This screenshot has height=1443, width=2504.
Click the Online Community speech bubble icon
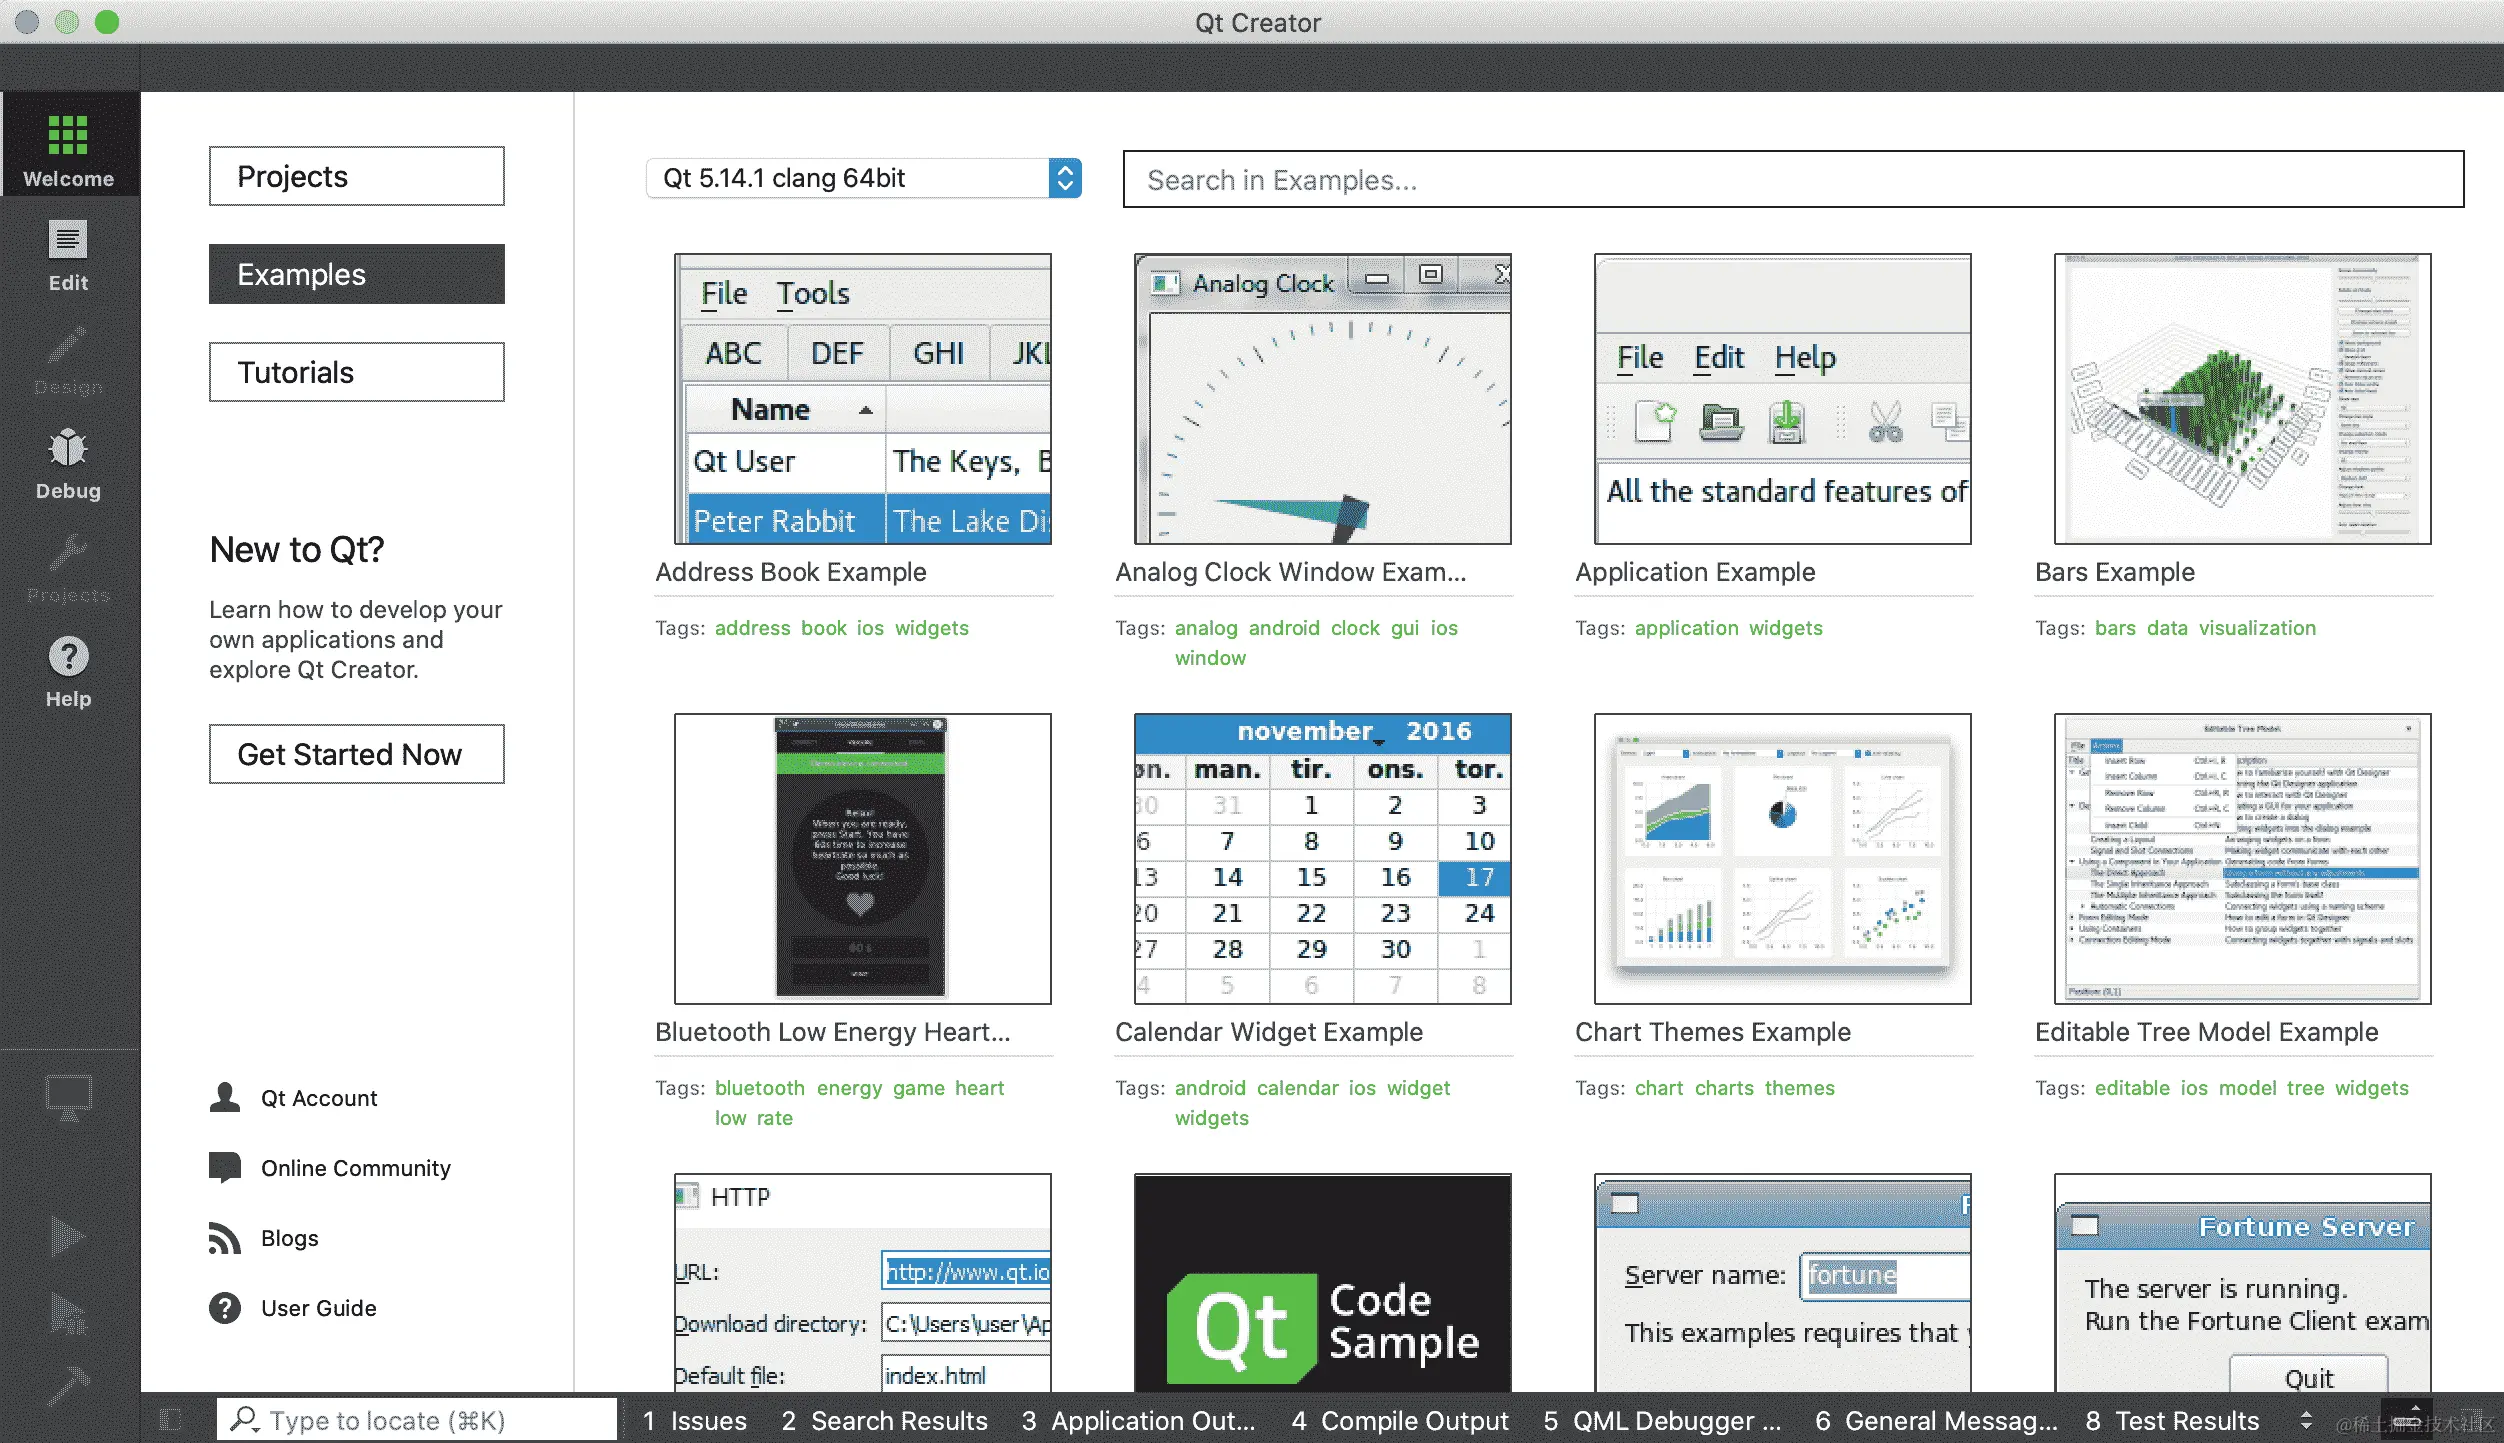tap(225, 1168)
